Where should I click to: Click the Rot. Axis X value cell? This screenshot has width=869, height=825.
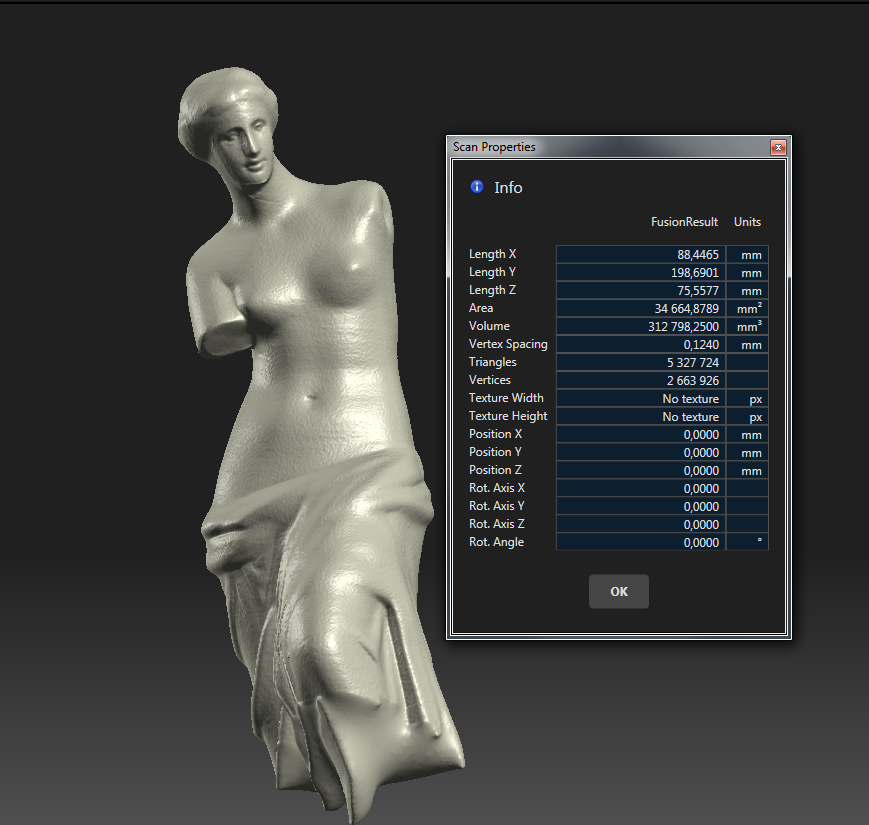641,489
